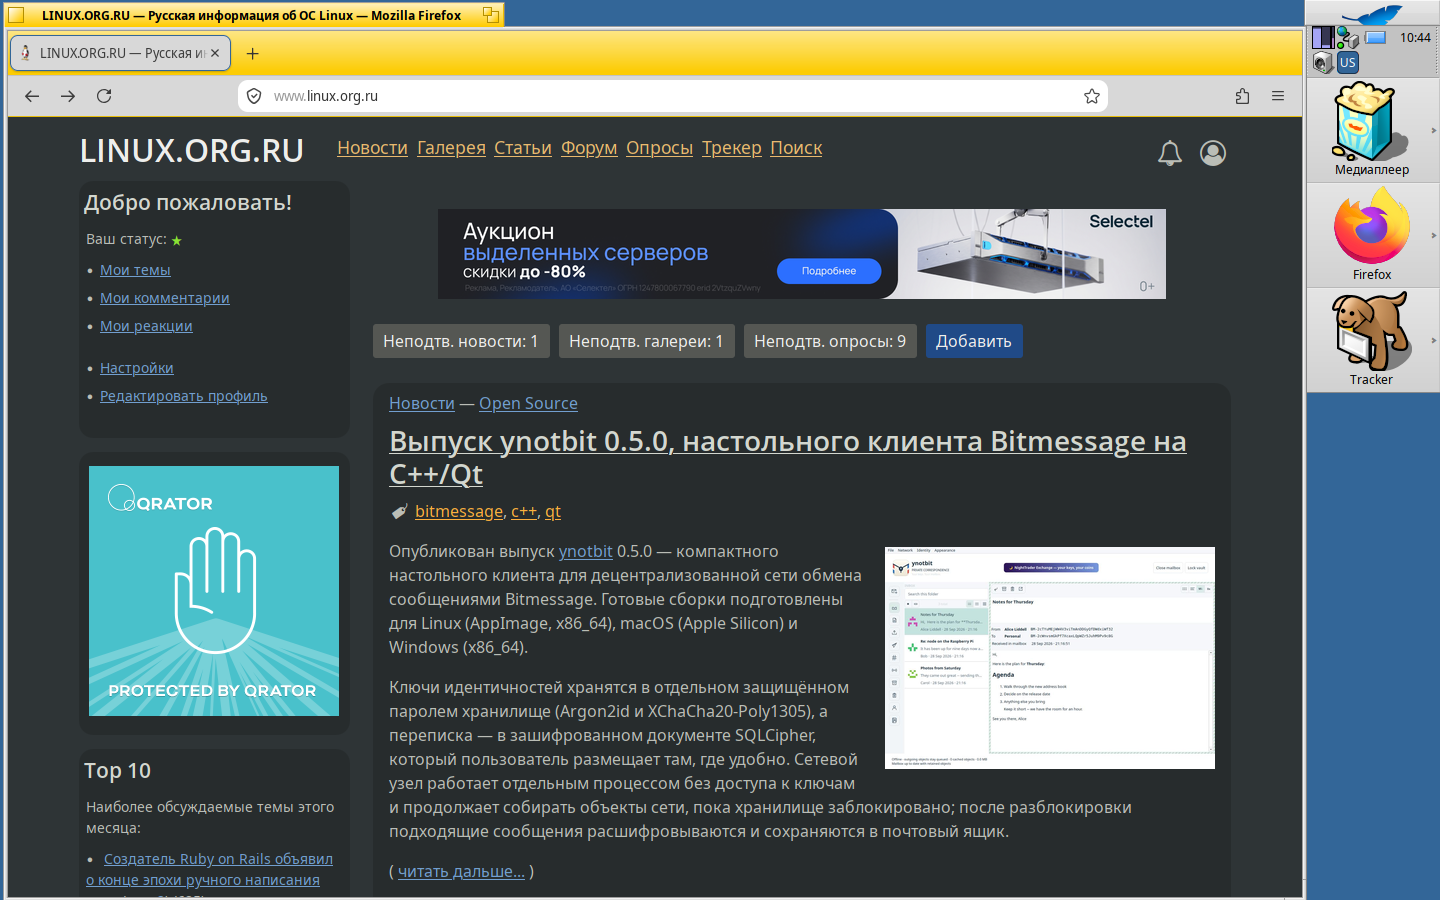
Task: Open the Форум menu item
Action: 589,148
